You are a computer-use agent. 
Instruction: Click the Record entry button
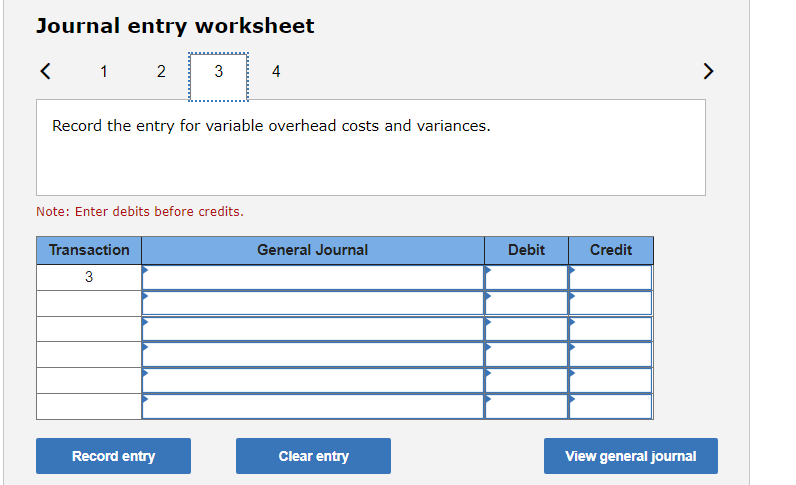tap(113, 456)
